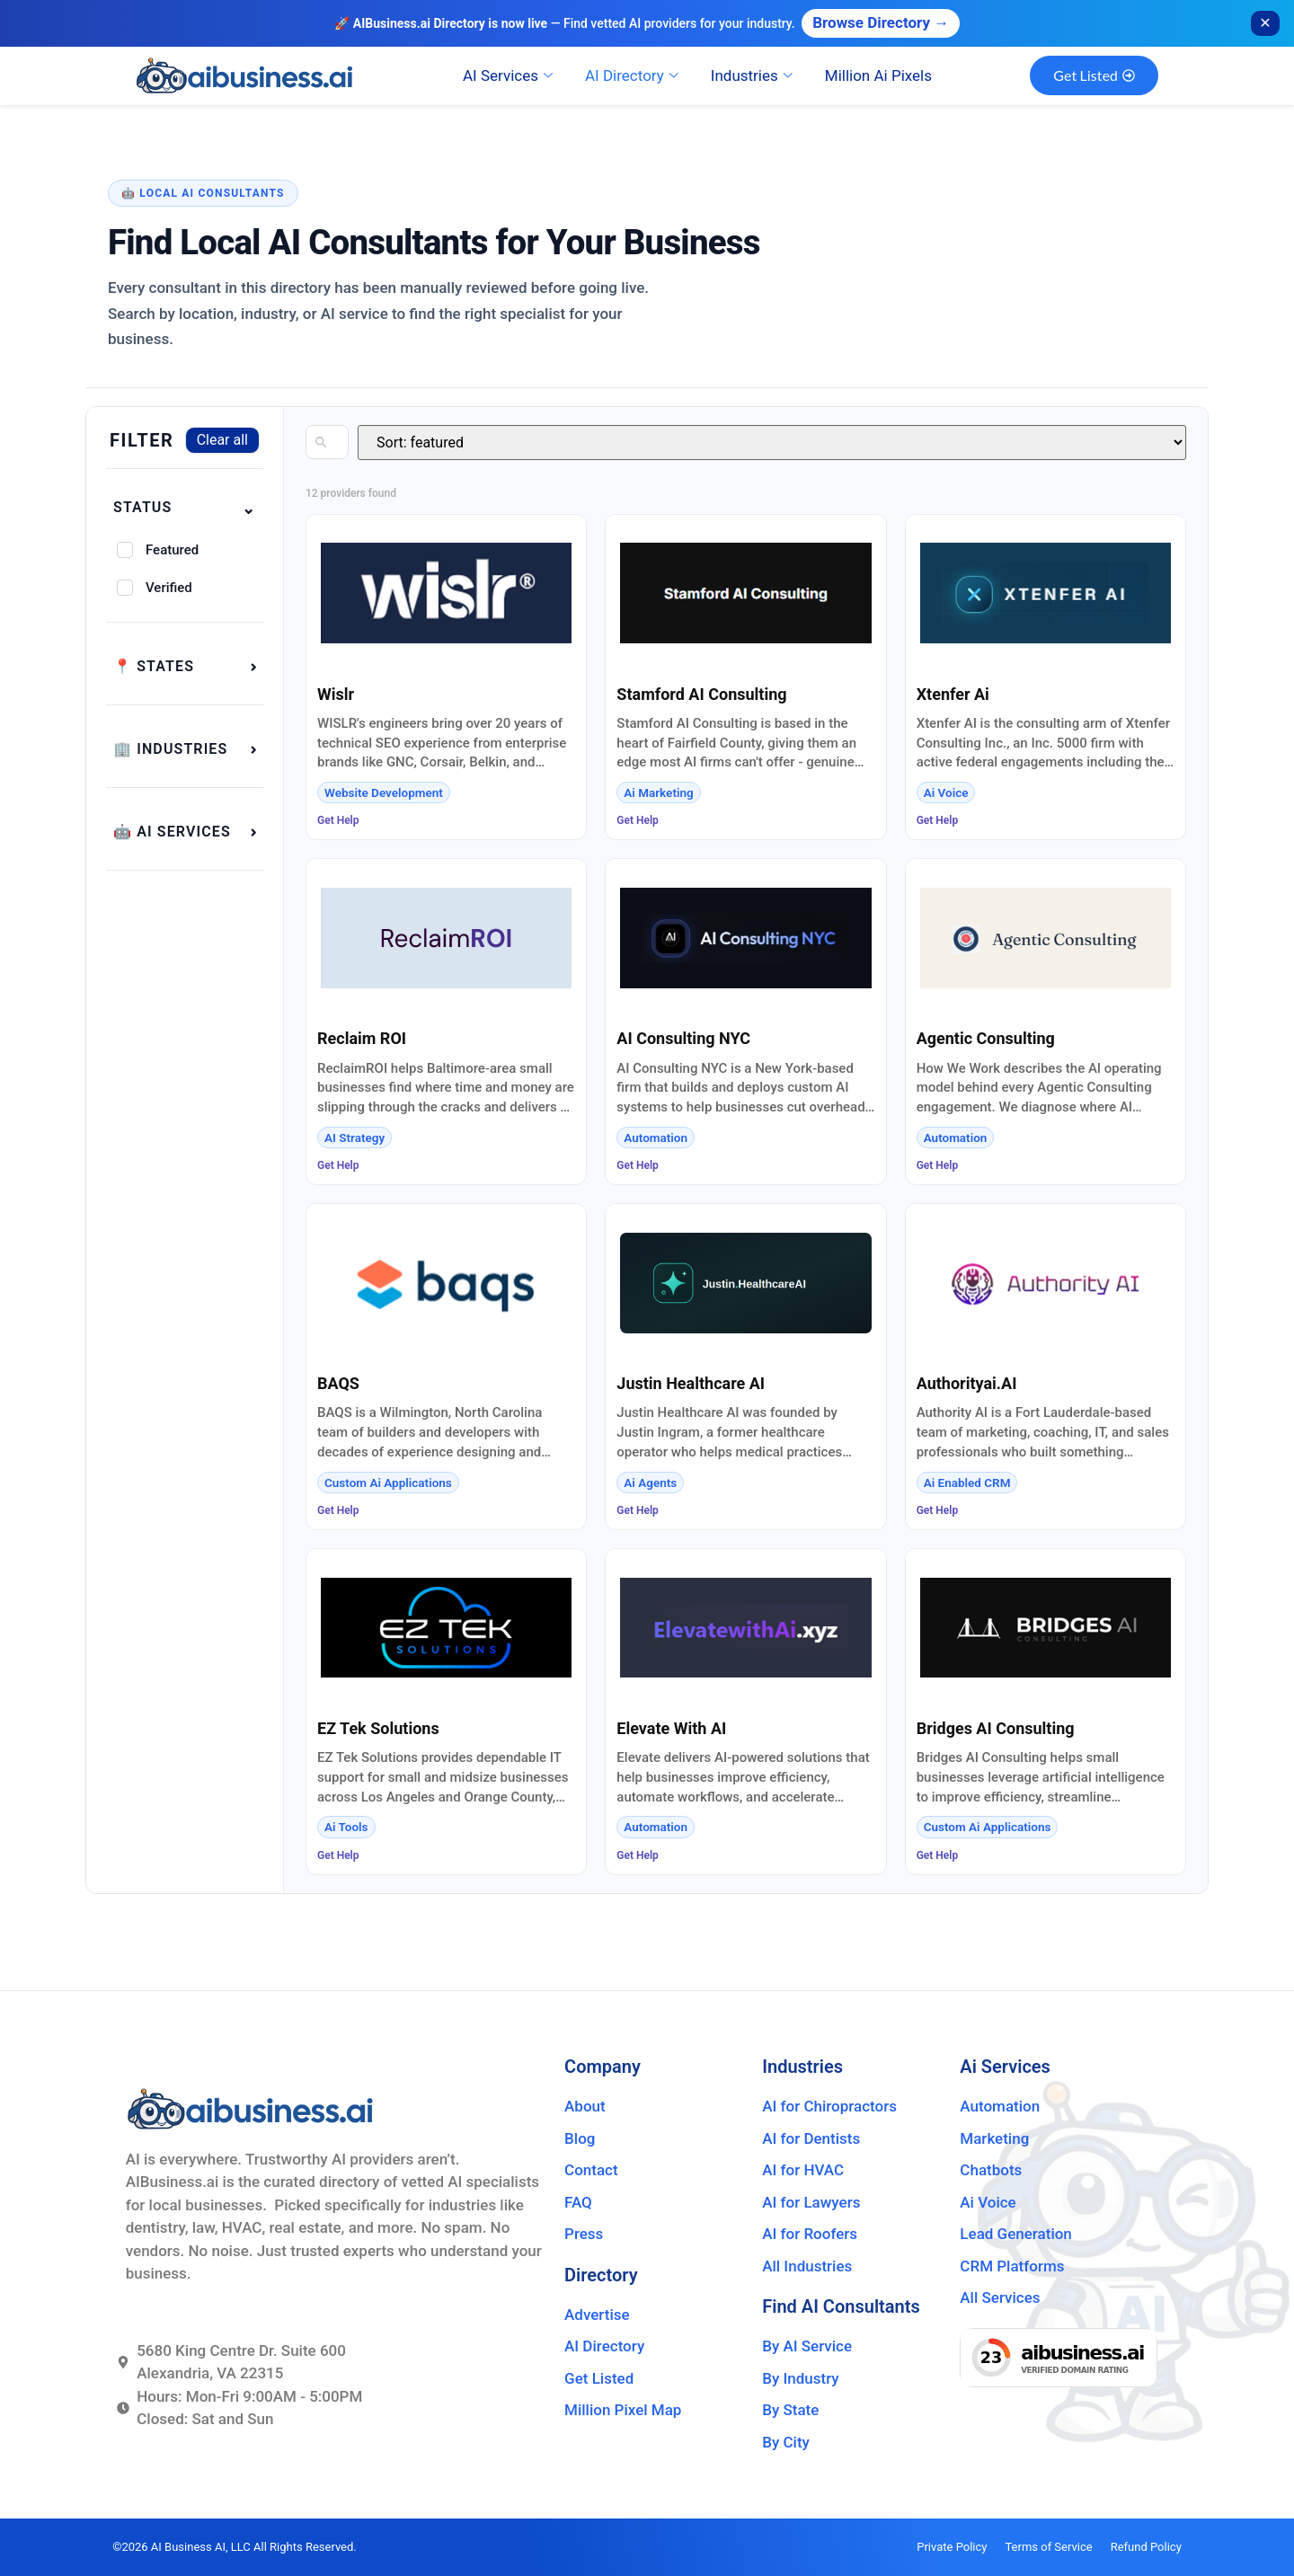Screen dimensions: 1294x2576
Task: Select the Website Development tag
Action: (x=383, y=793)
